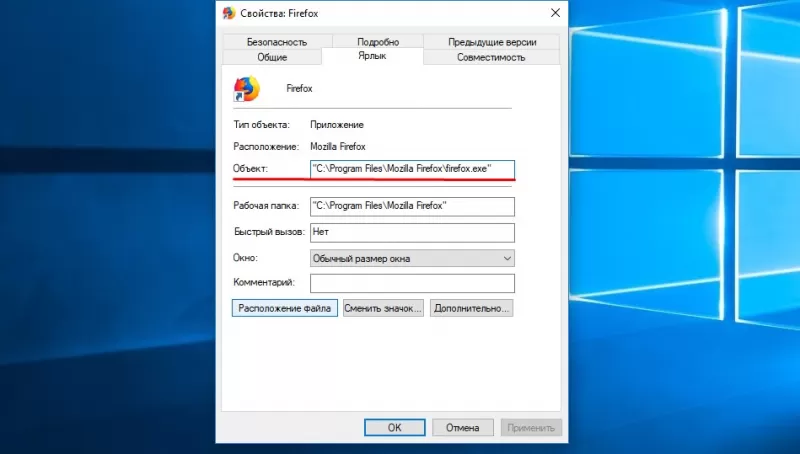Click the Firefox icon in the title bar
This screenshot has width=800, height=454.
pyautogui.click(x=229, y=13)
